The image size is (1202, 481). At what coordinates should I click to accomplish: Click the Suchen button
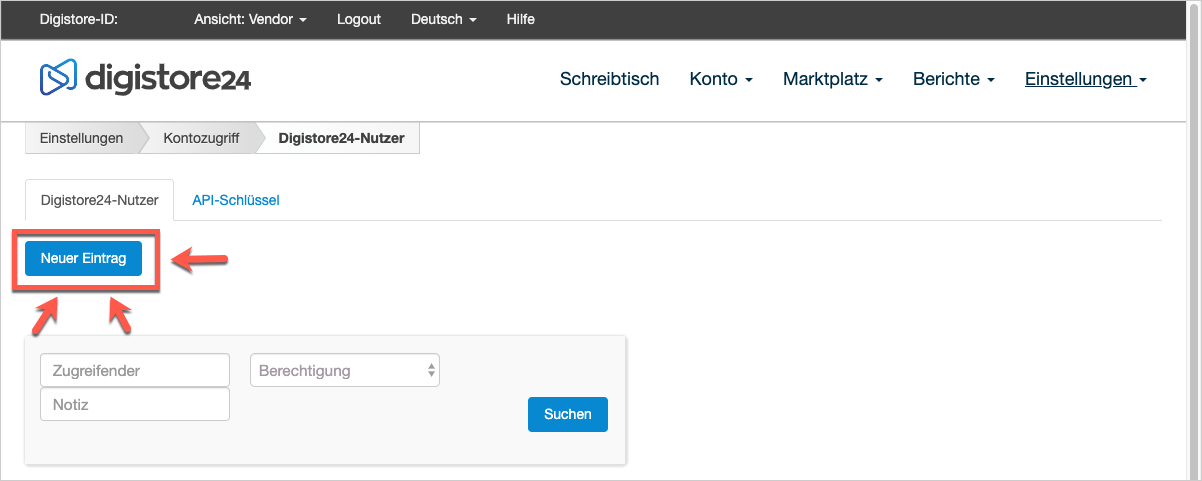[x=568, y=414]
